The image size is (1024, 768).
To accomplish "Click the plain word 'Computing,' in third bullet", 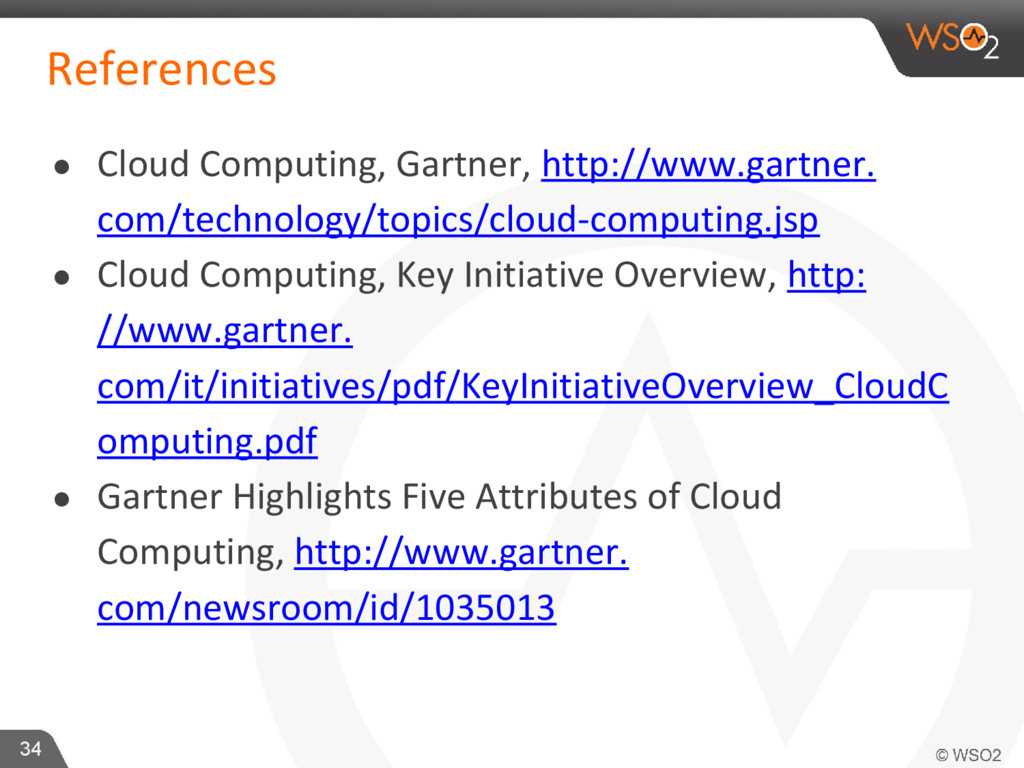I will coord(191,553).
